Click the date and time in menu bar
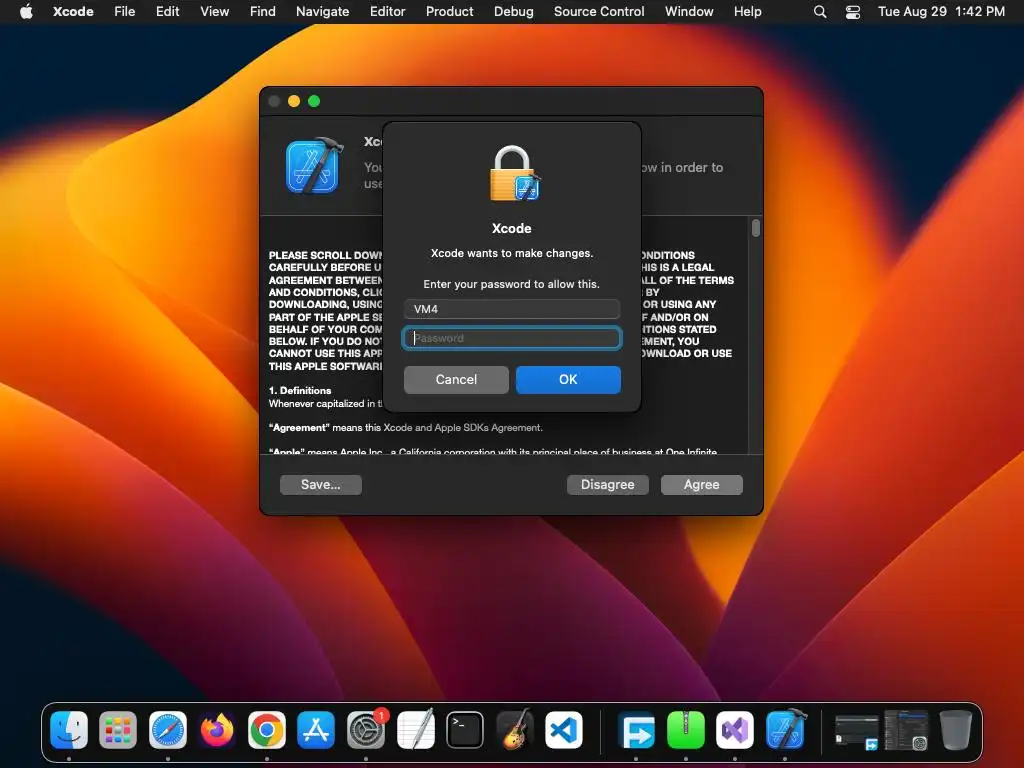The height and width of the screenshot is (768, 1024). point(941,12)
